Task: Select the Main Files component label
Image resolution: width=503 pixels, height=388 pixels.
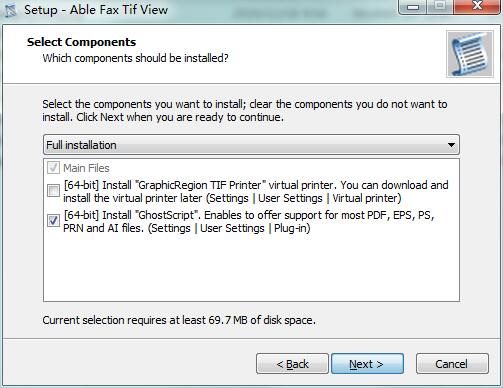Action: click(x=86, y=168)
